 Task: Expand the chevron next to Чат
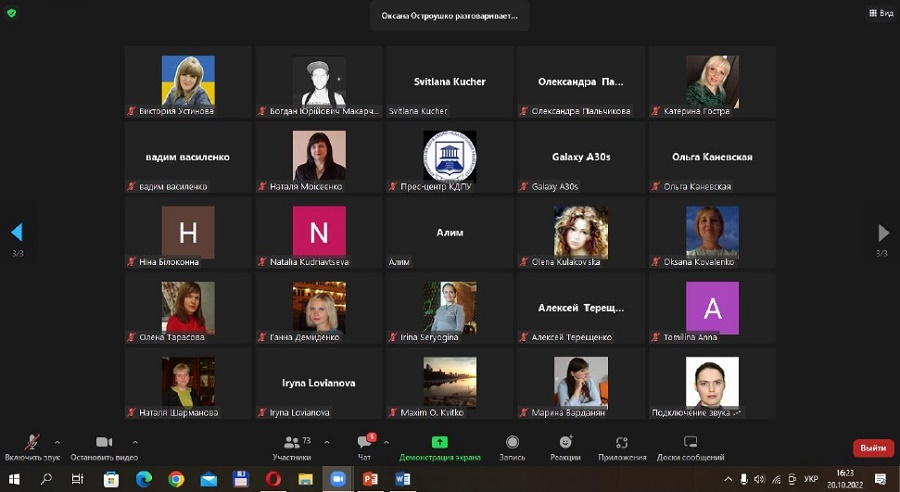click(x=386, y=441)
